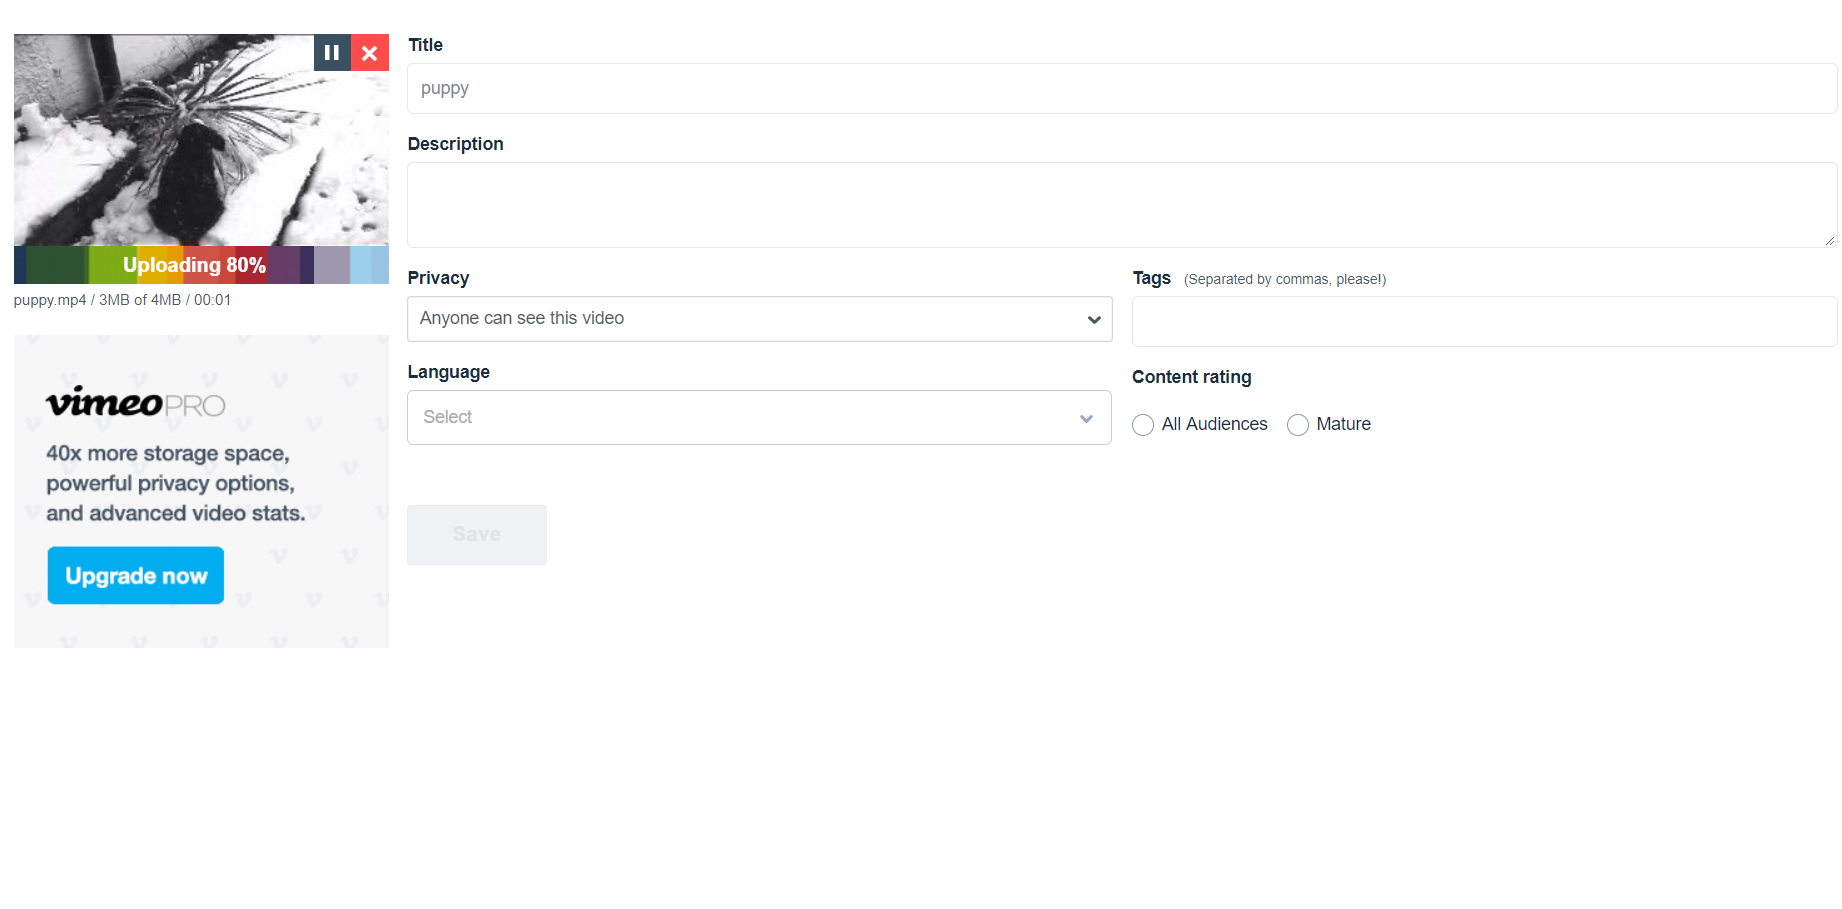Click the Upgrade now button
Image resolution: width=1842 pixels, height=909 pixels.
point(136,576)
